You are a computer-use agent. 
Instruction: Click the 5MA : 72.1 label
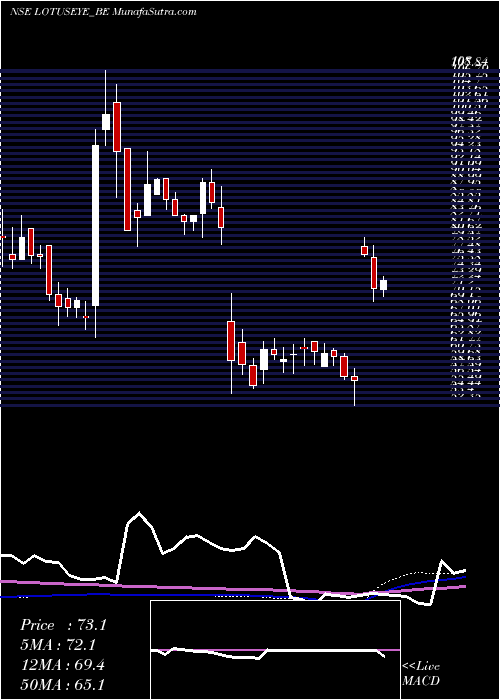[x=58, y=645]
